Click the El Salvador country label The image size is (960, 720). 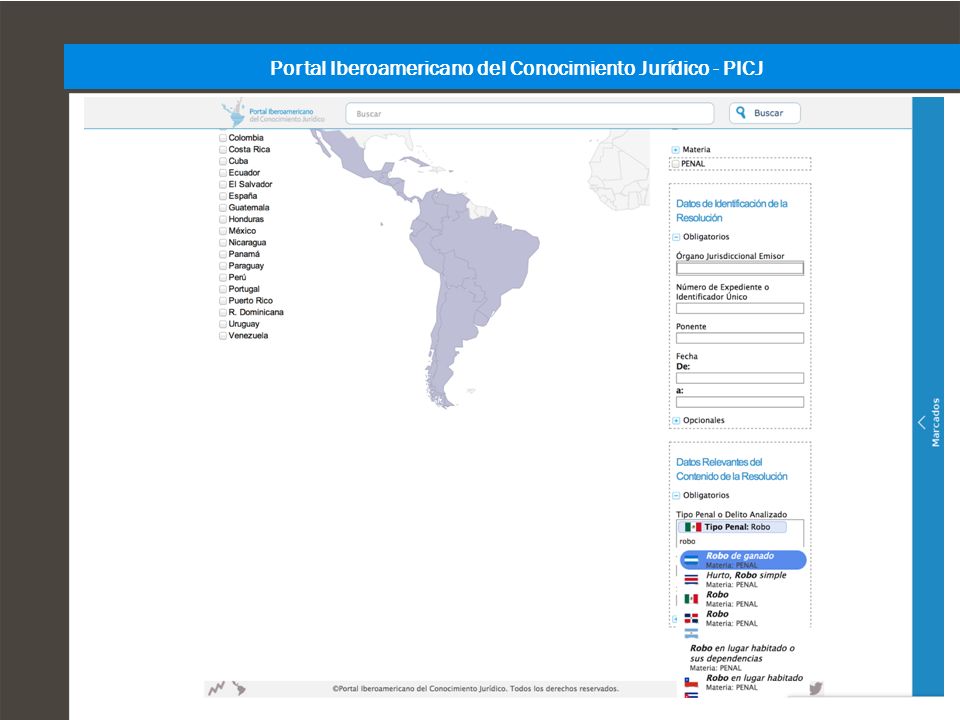250,184
